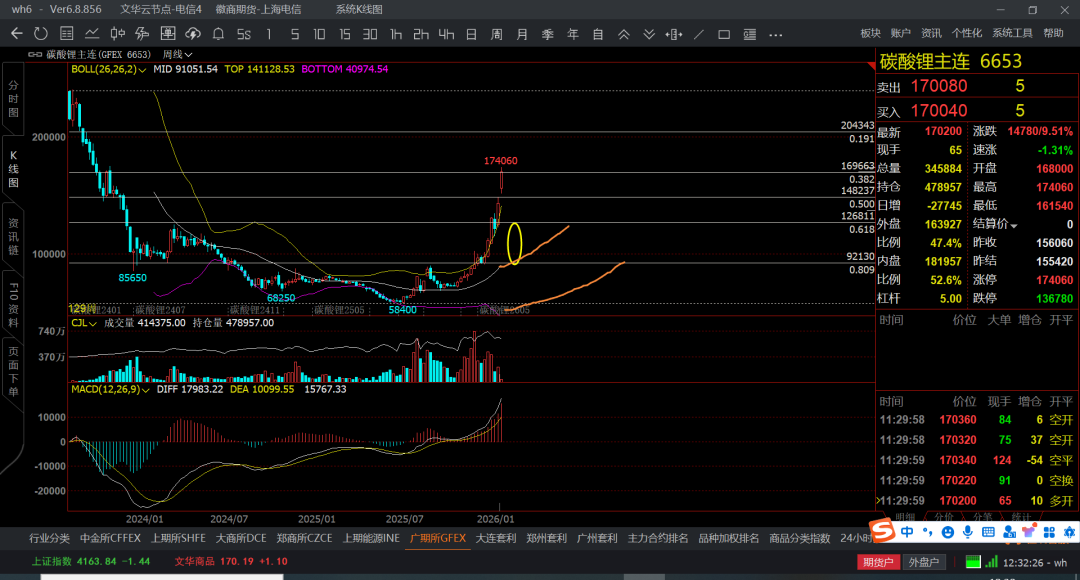Open the quote list table icon

pyautogui.click(x=67, y=33)
